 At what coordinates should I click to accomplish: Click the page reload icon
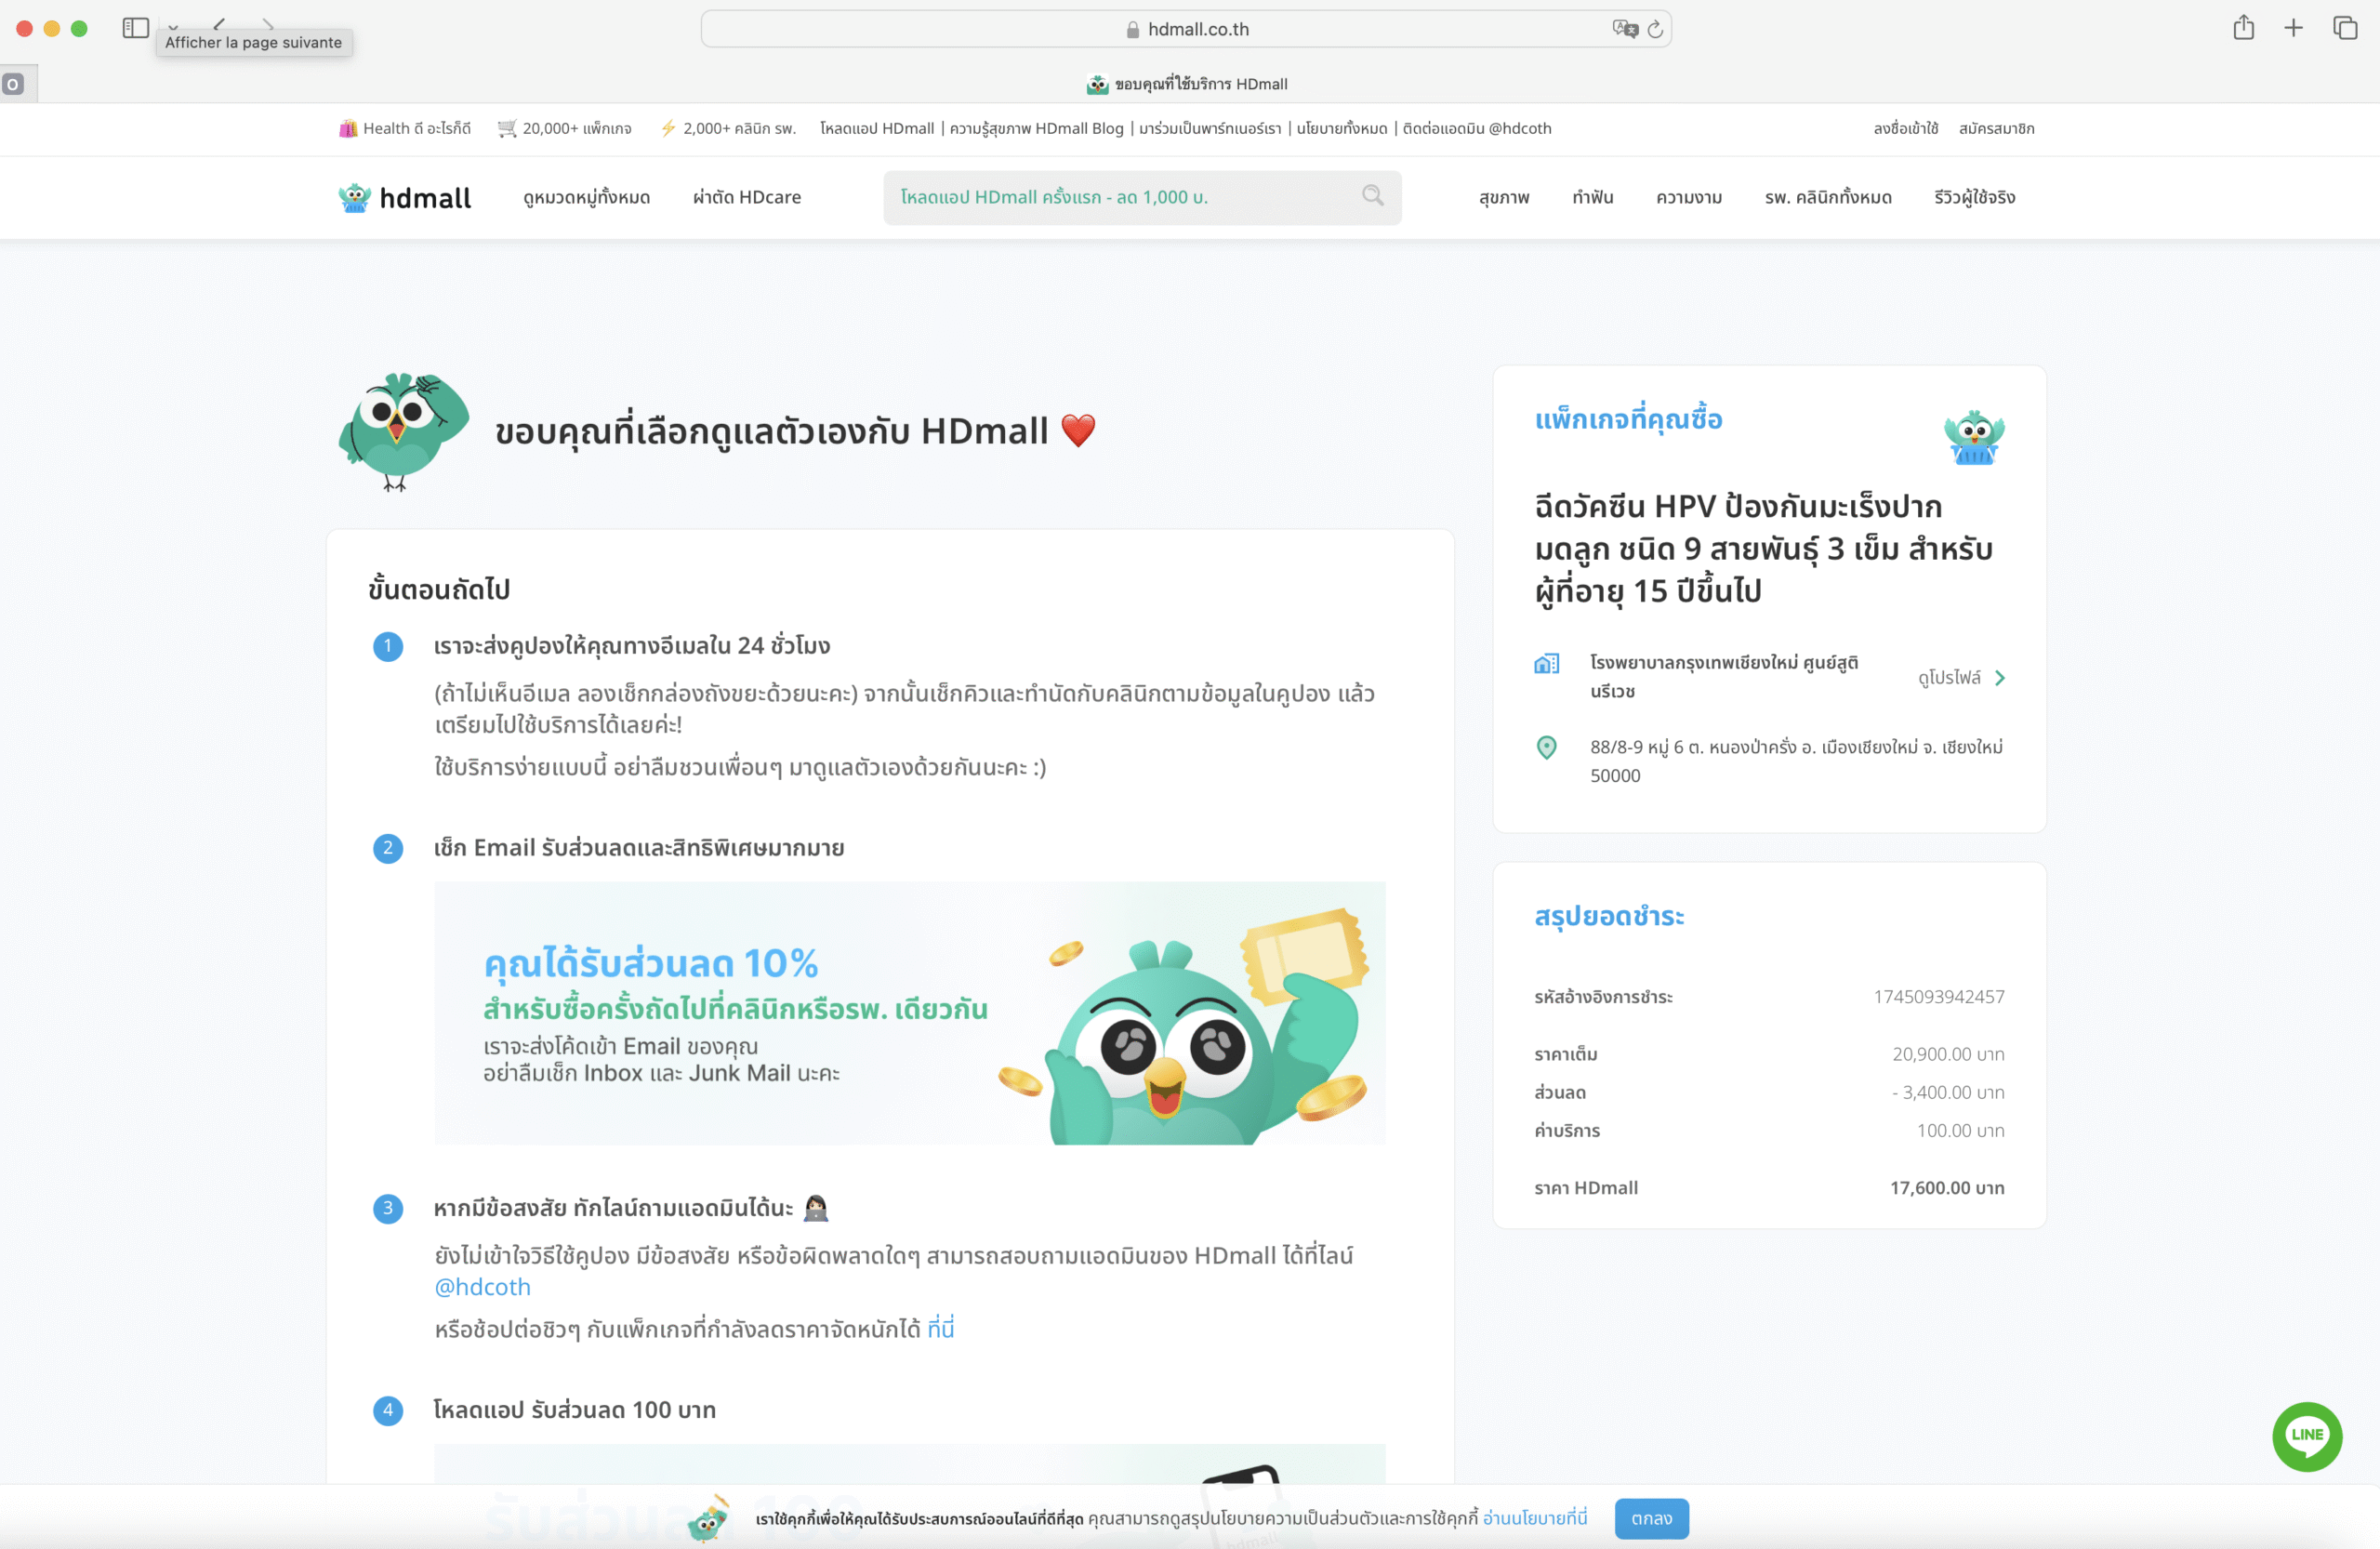coord(1655,29)
